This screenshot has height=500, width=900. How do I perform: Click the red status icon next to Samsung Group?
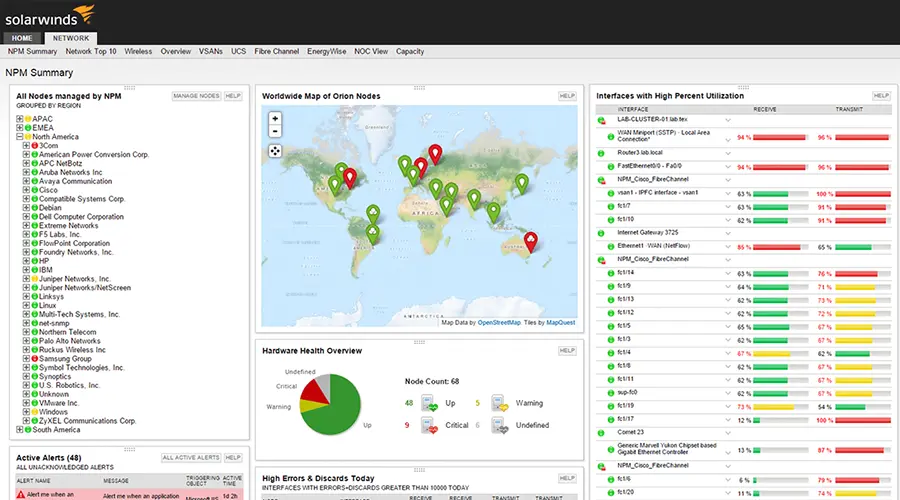click(x=34, y=359)
